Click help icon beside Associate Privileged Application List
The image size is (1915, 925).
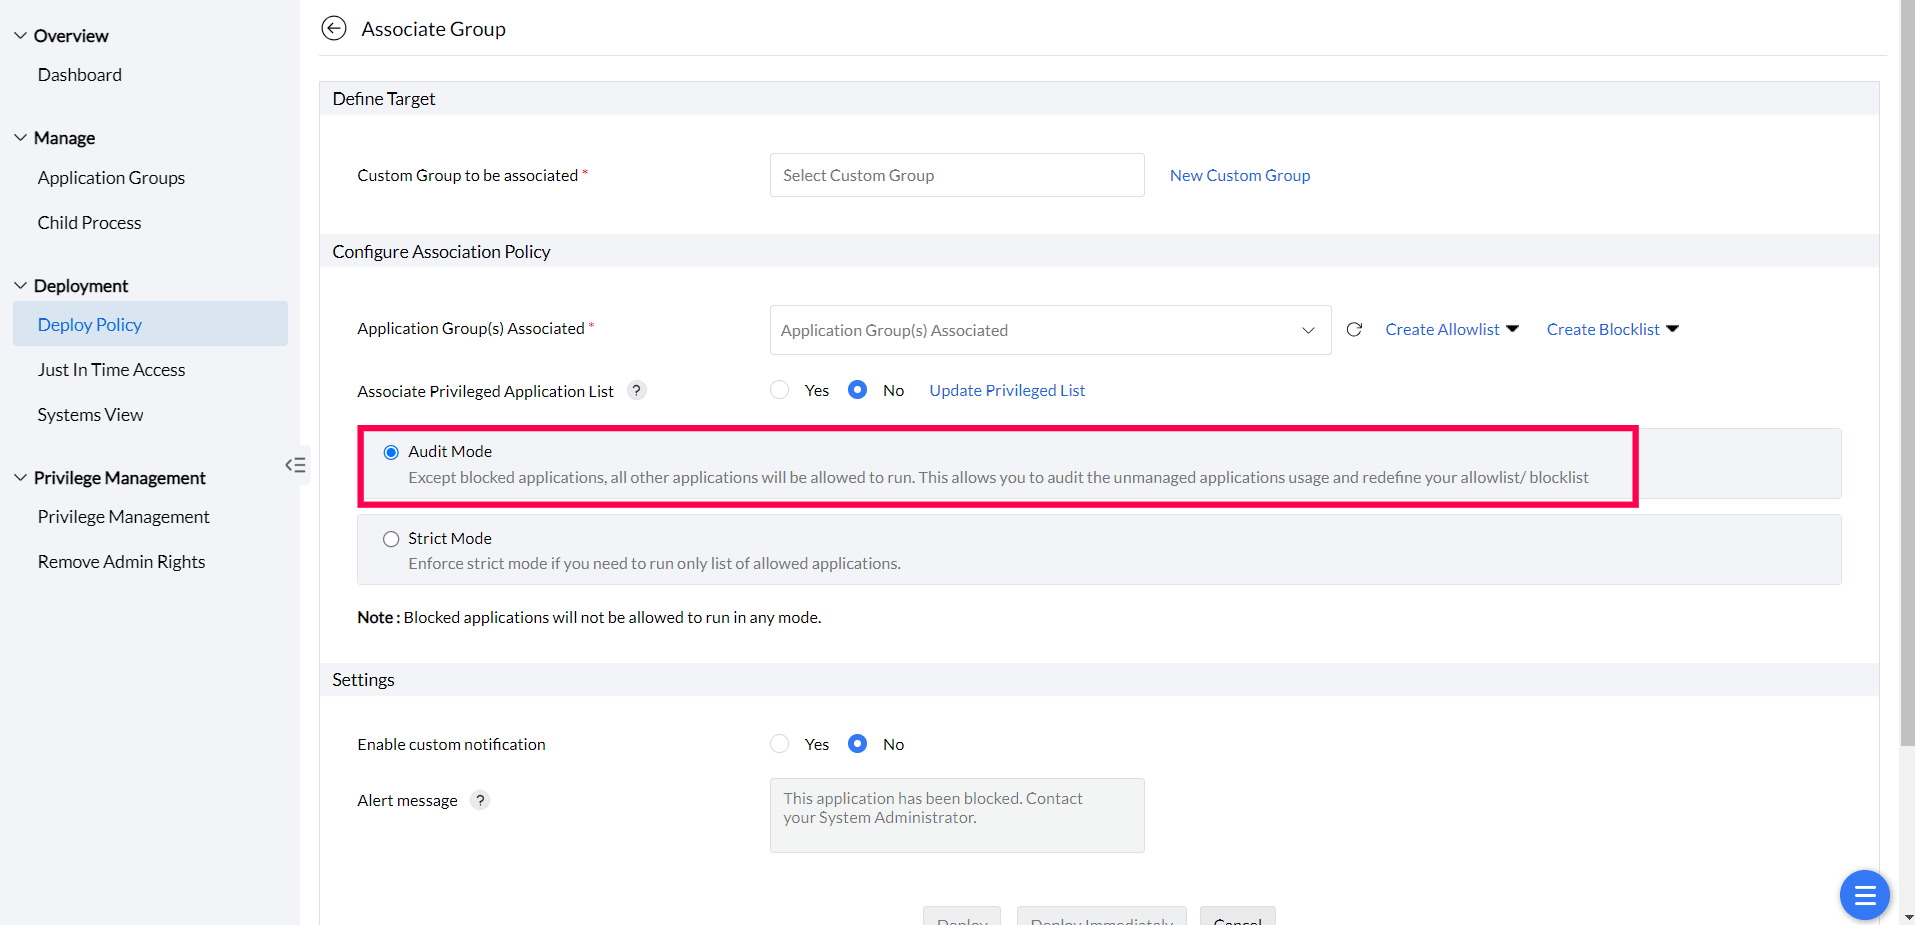[637, 391]
